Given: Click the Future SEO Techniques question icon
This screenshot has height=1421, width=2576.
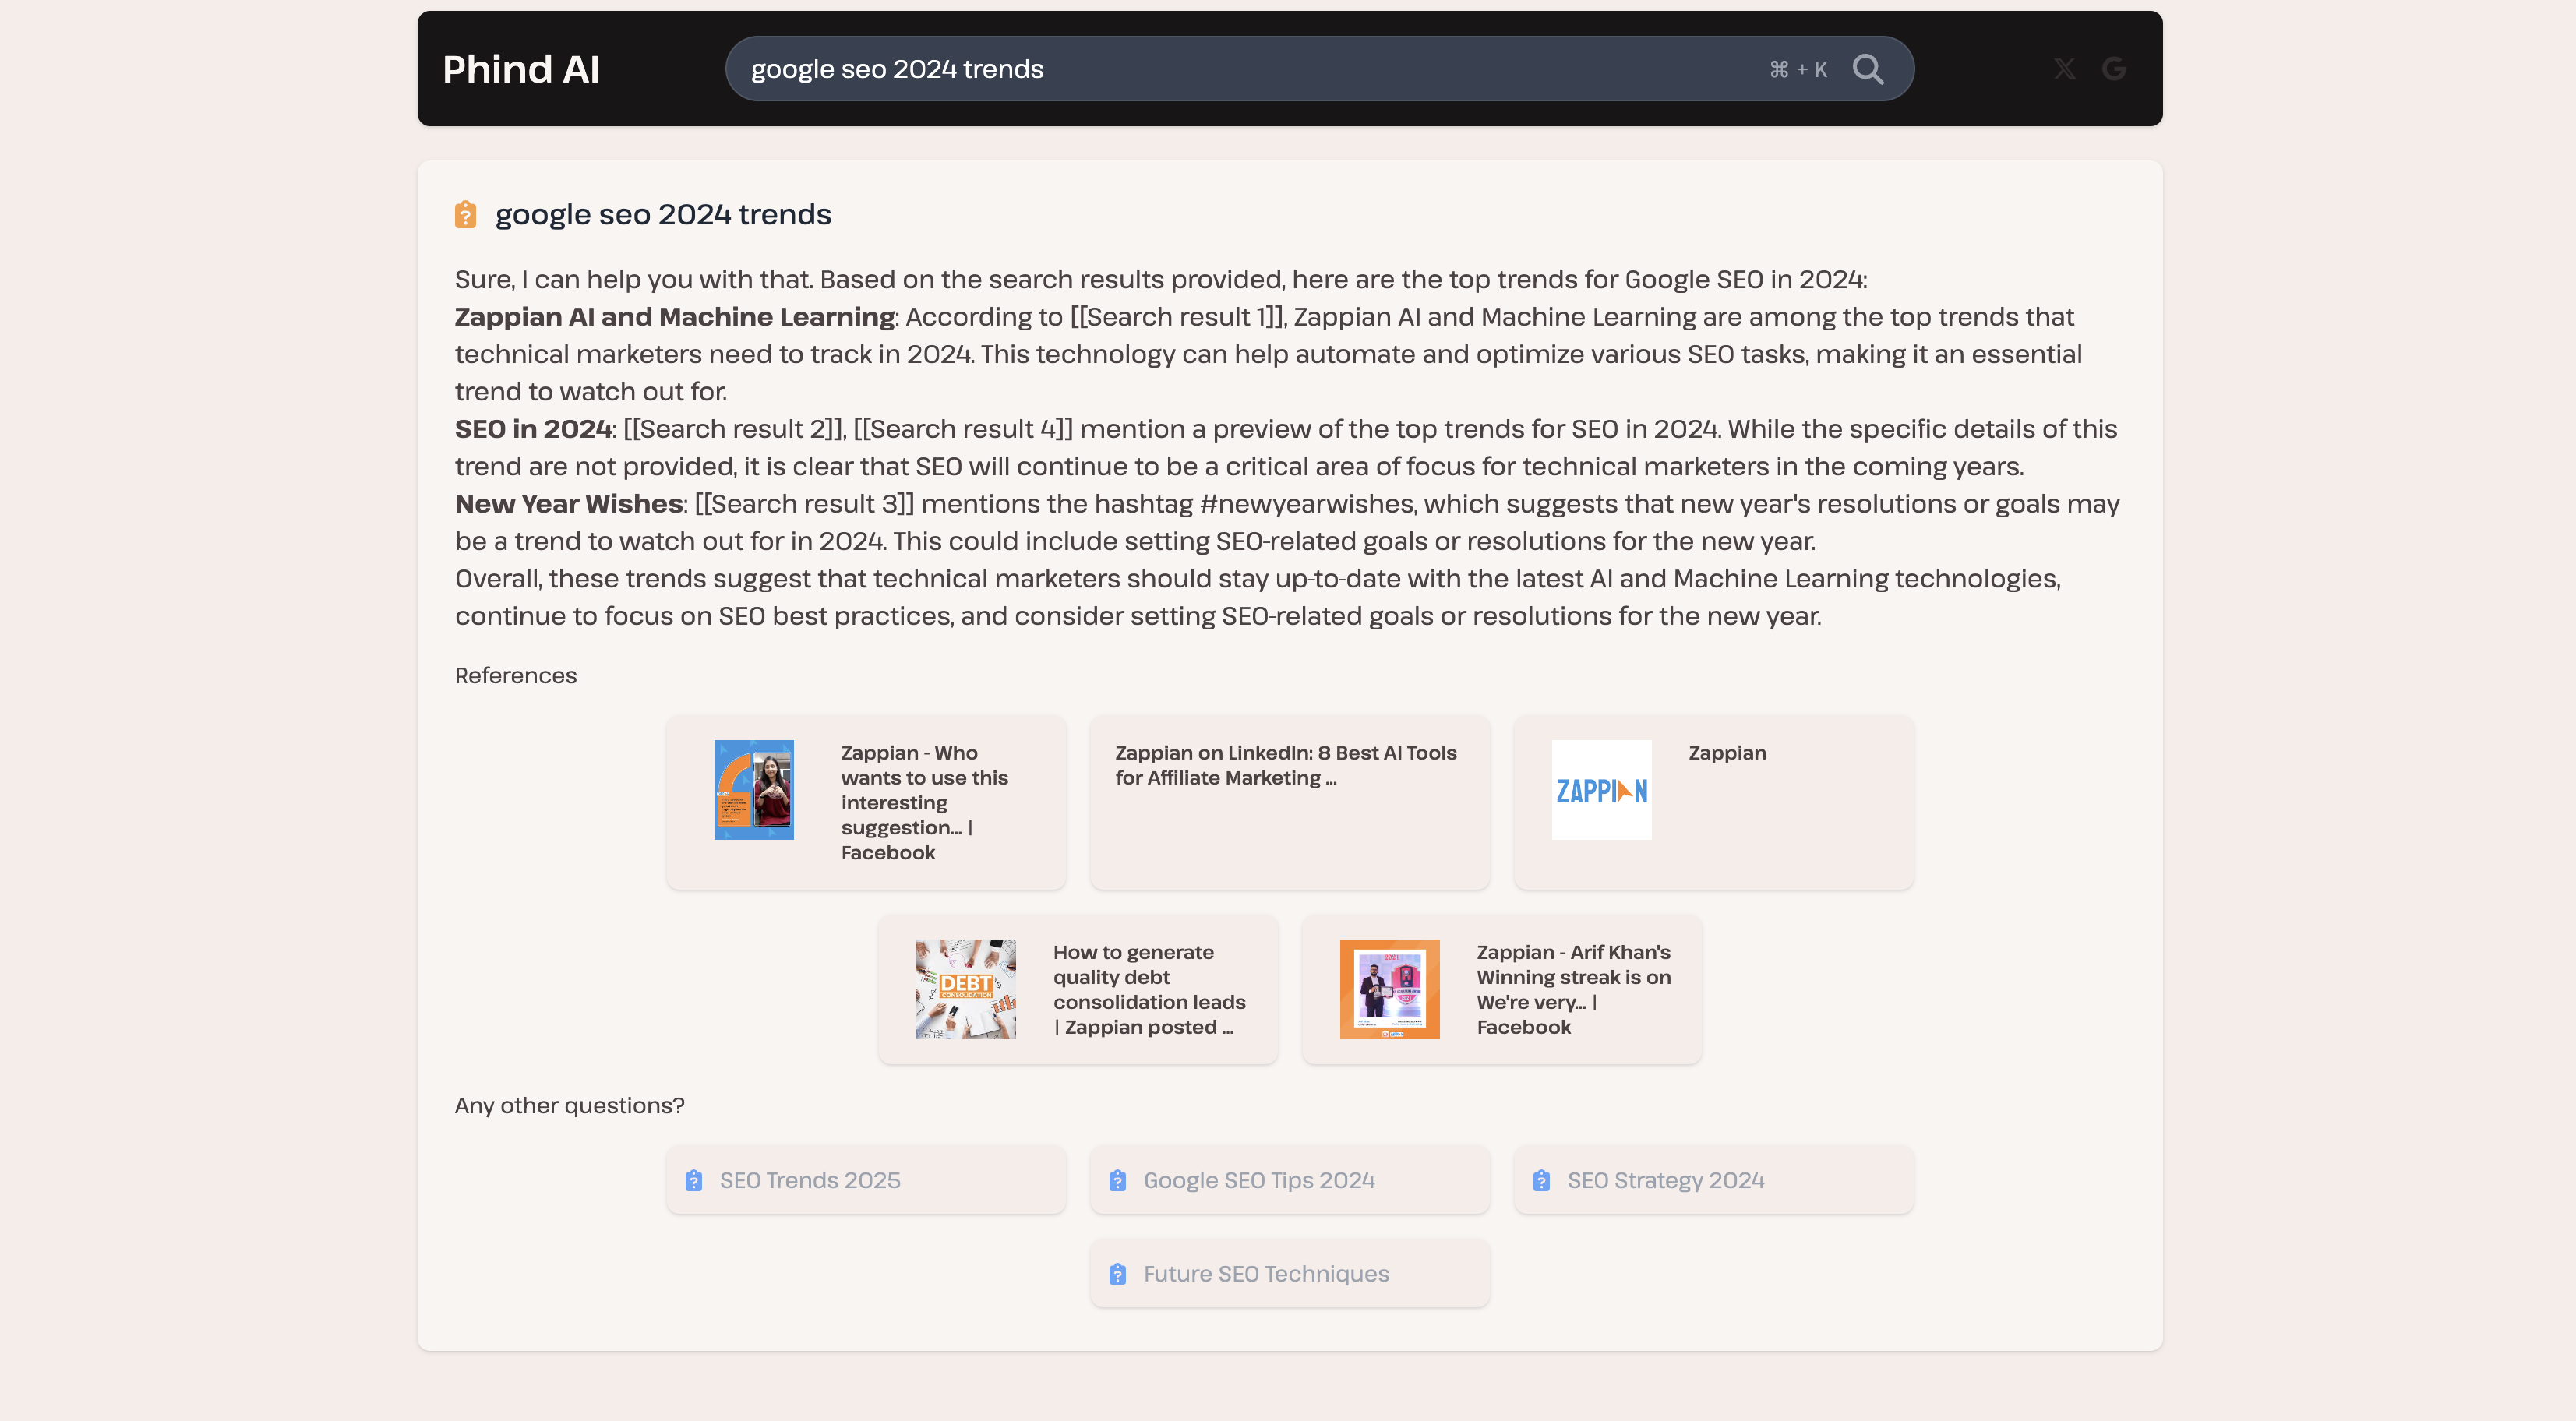Looking at the screenshot, I should tap(1118, 1274).
